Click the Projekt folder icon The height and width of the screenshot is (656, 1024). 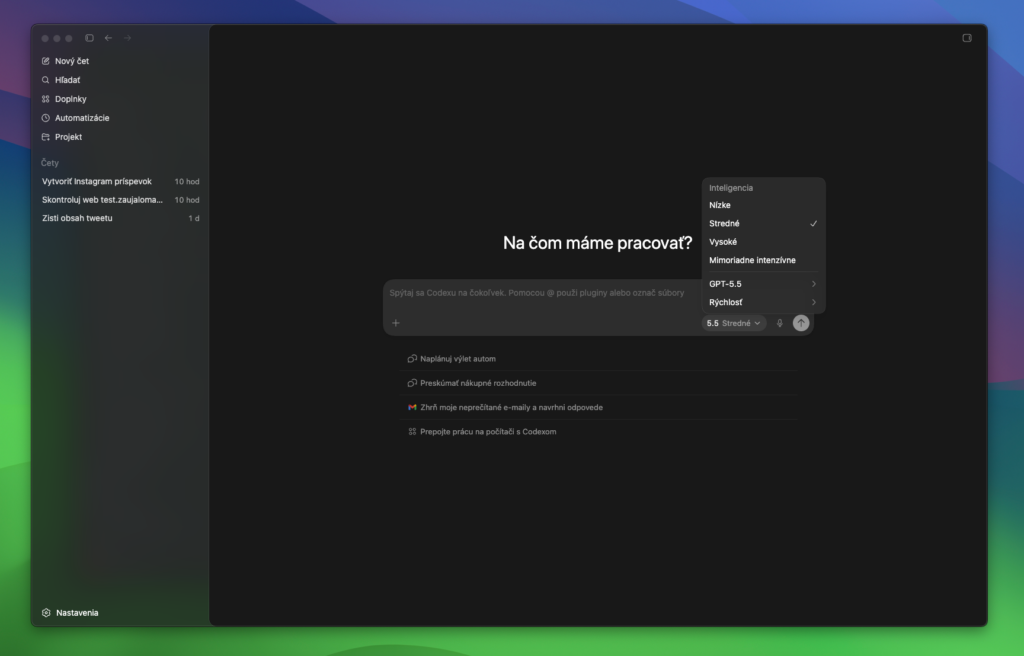point(46,137)
